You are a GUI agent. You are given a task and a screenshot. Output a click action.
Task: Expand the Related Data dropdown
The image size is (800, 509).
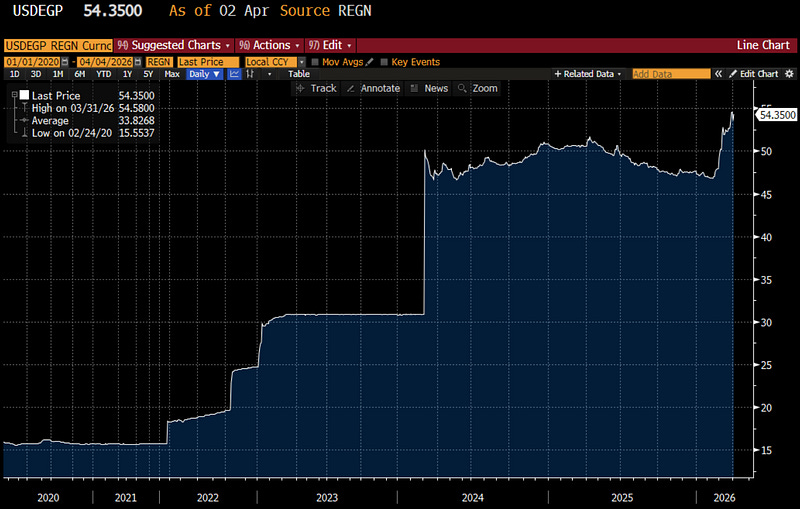[x=588, y=74]
